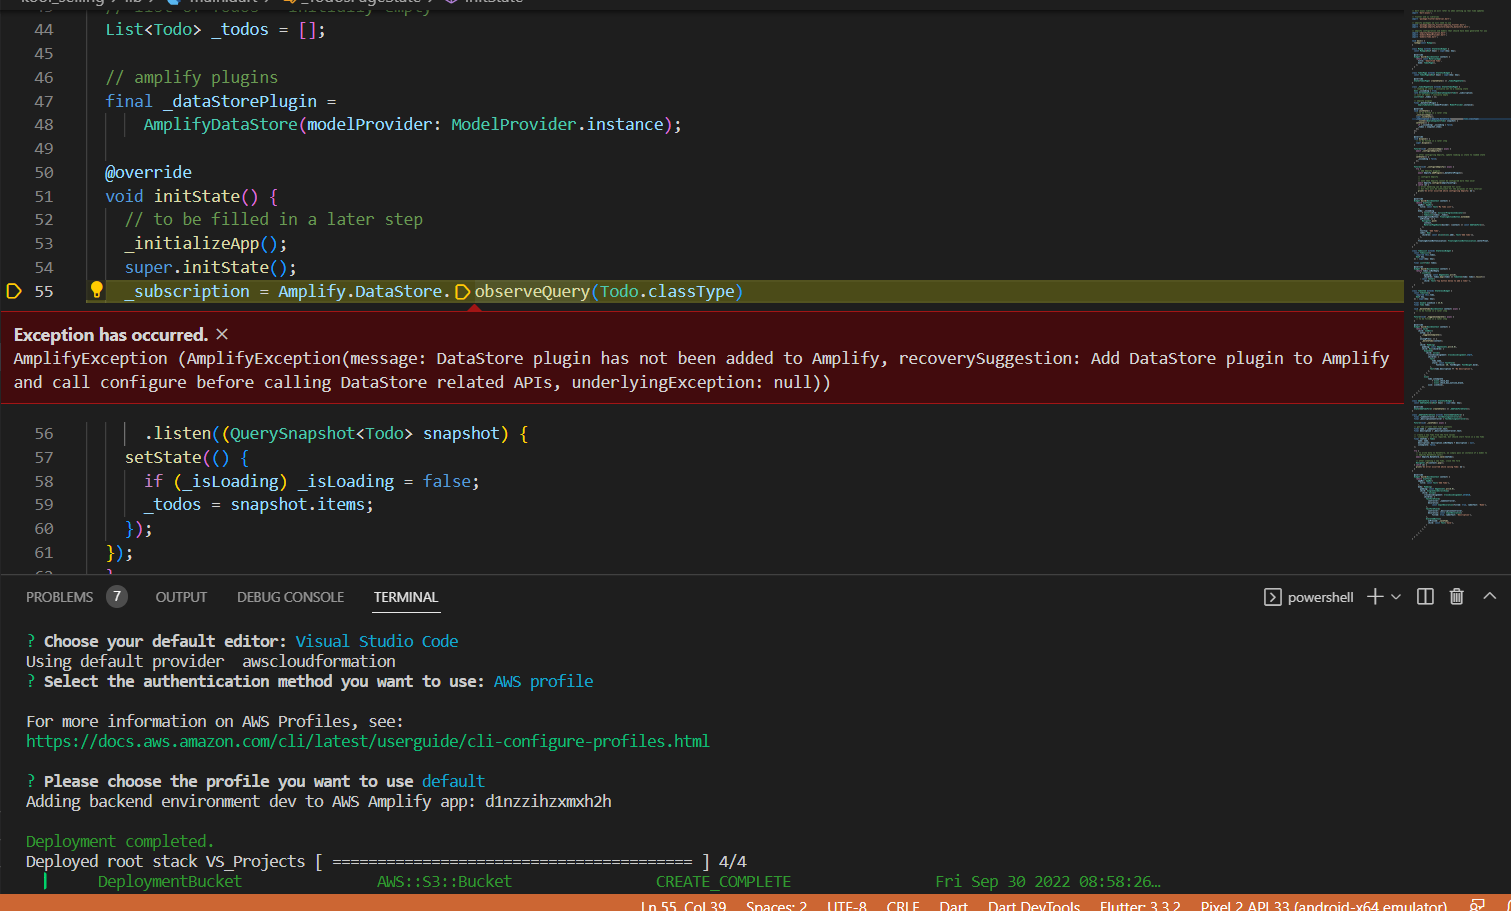This screenshot has height=911, width=1511.
Task: Click 'QuerySnapshot<Todo>' on line 56
Action: 321,433
